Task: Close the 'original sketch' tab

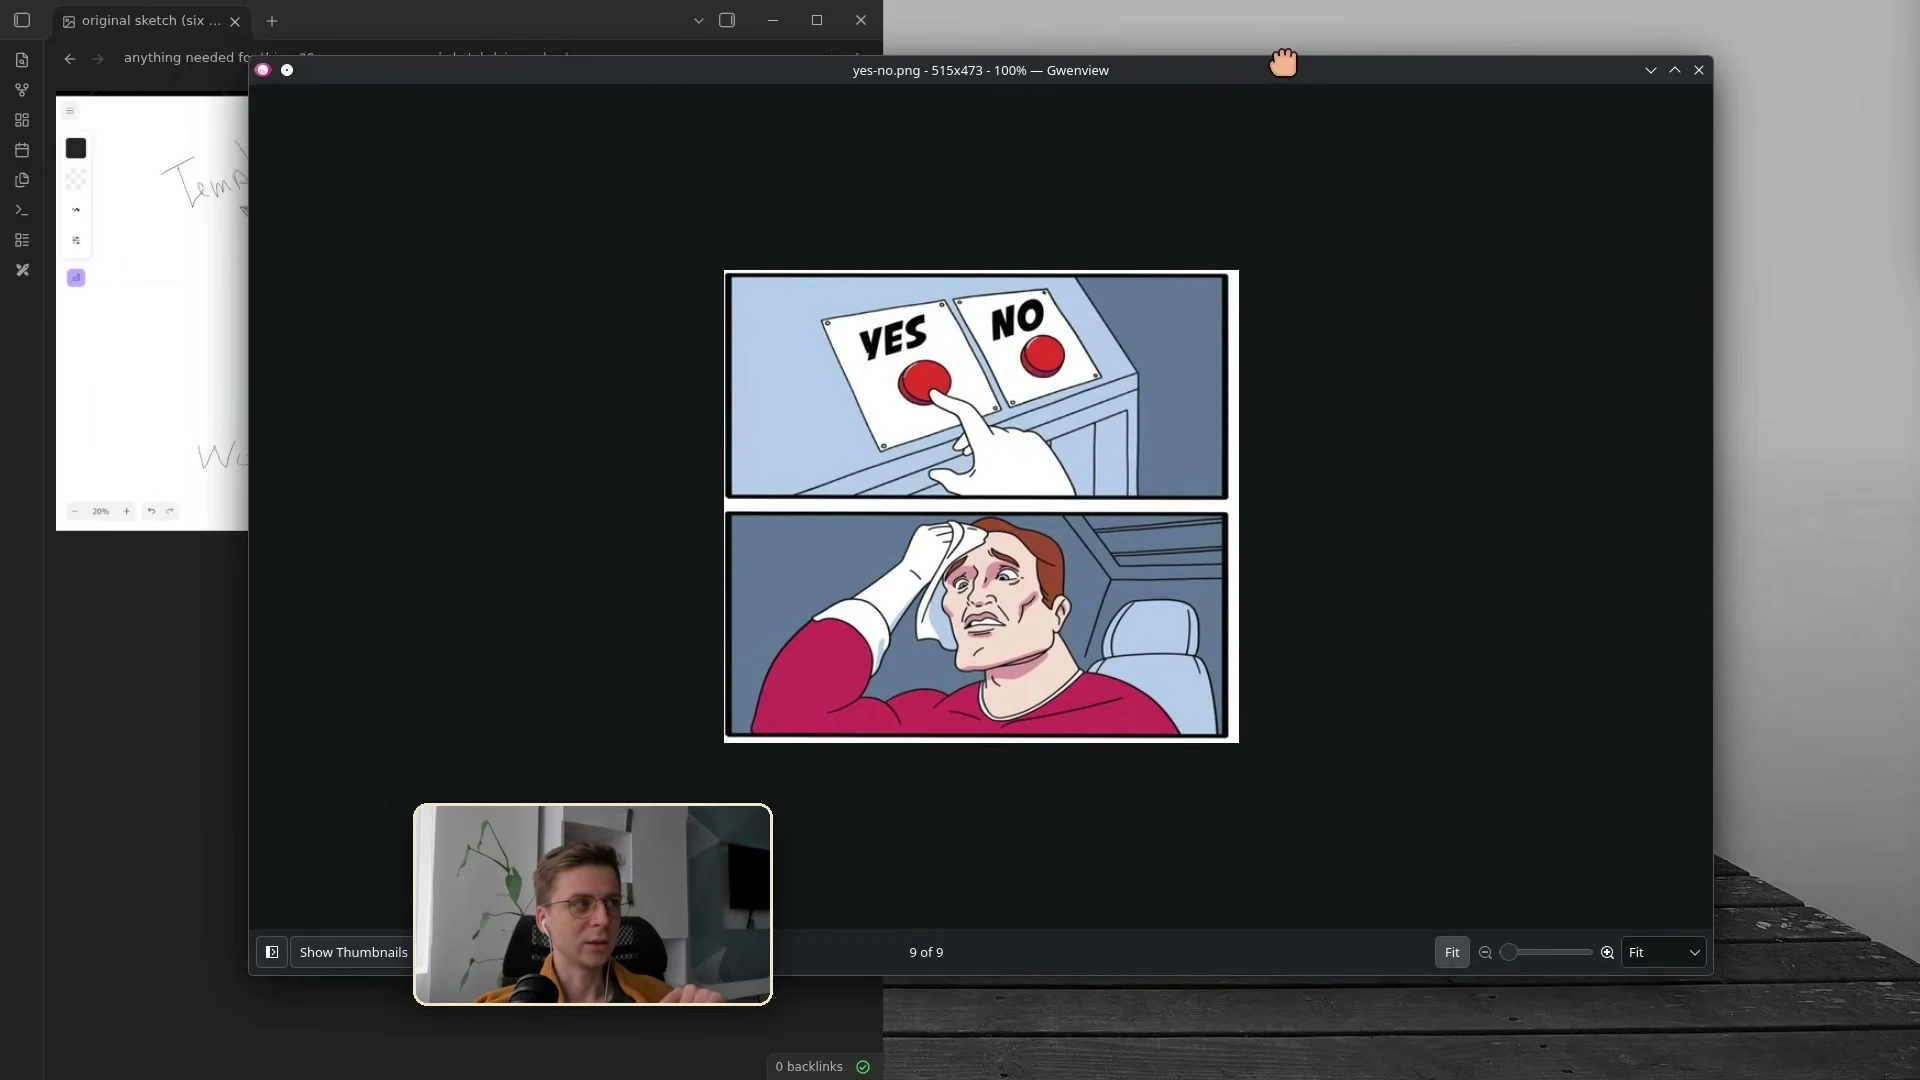Action: pyautogui.click(x=235, y=21)
